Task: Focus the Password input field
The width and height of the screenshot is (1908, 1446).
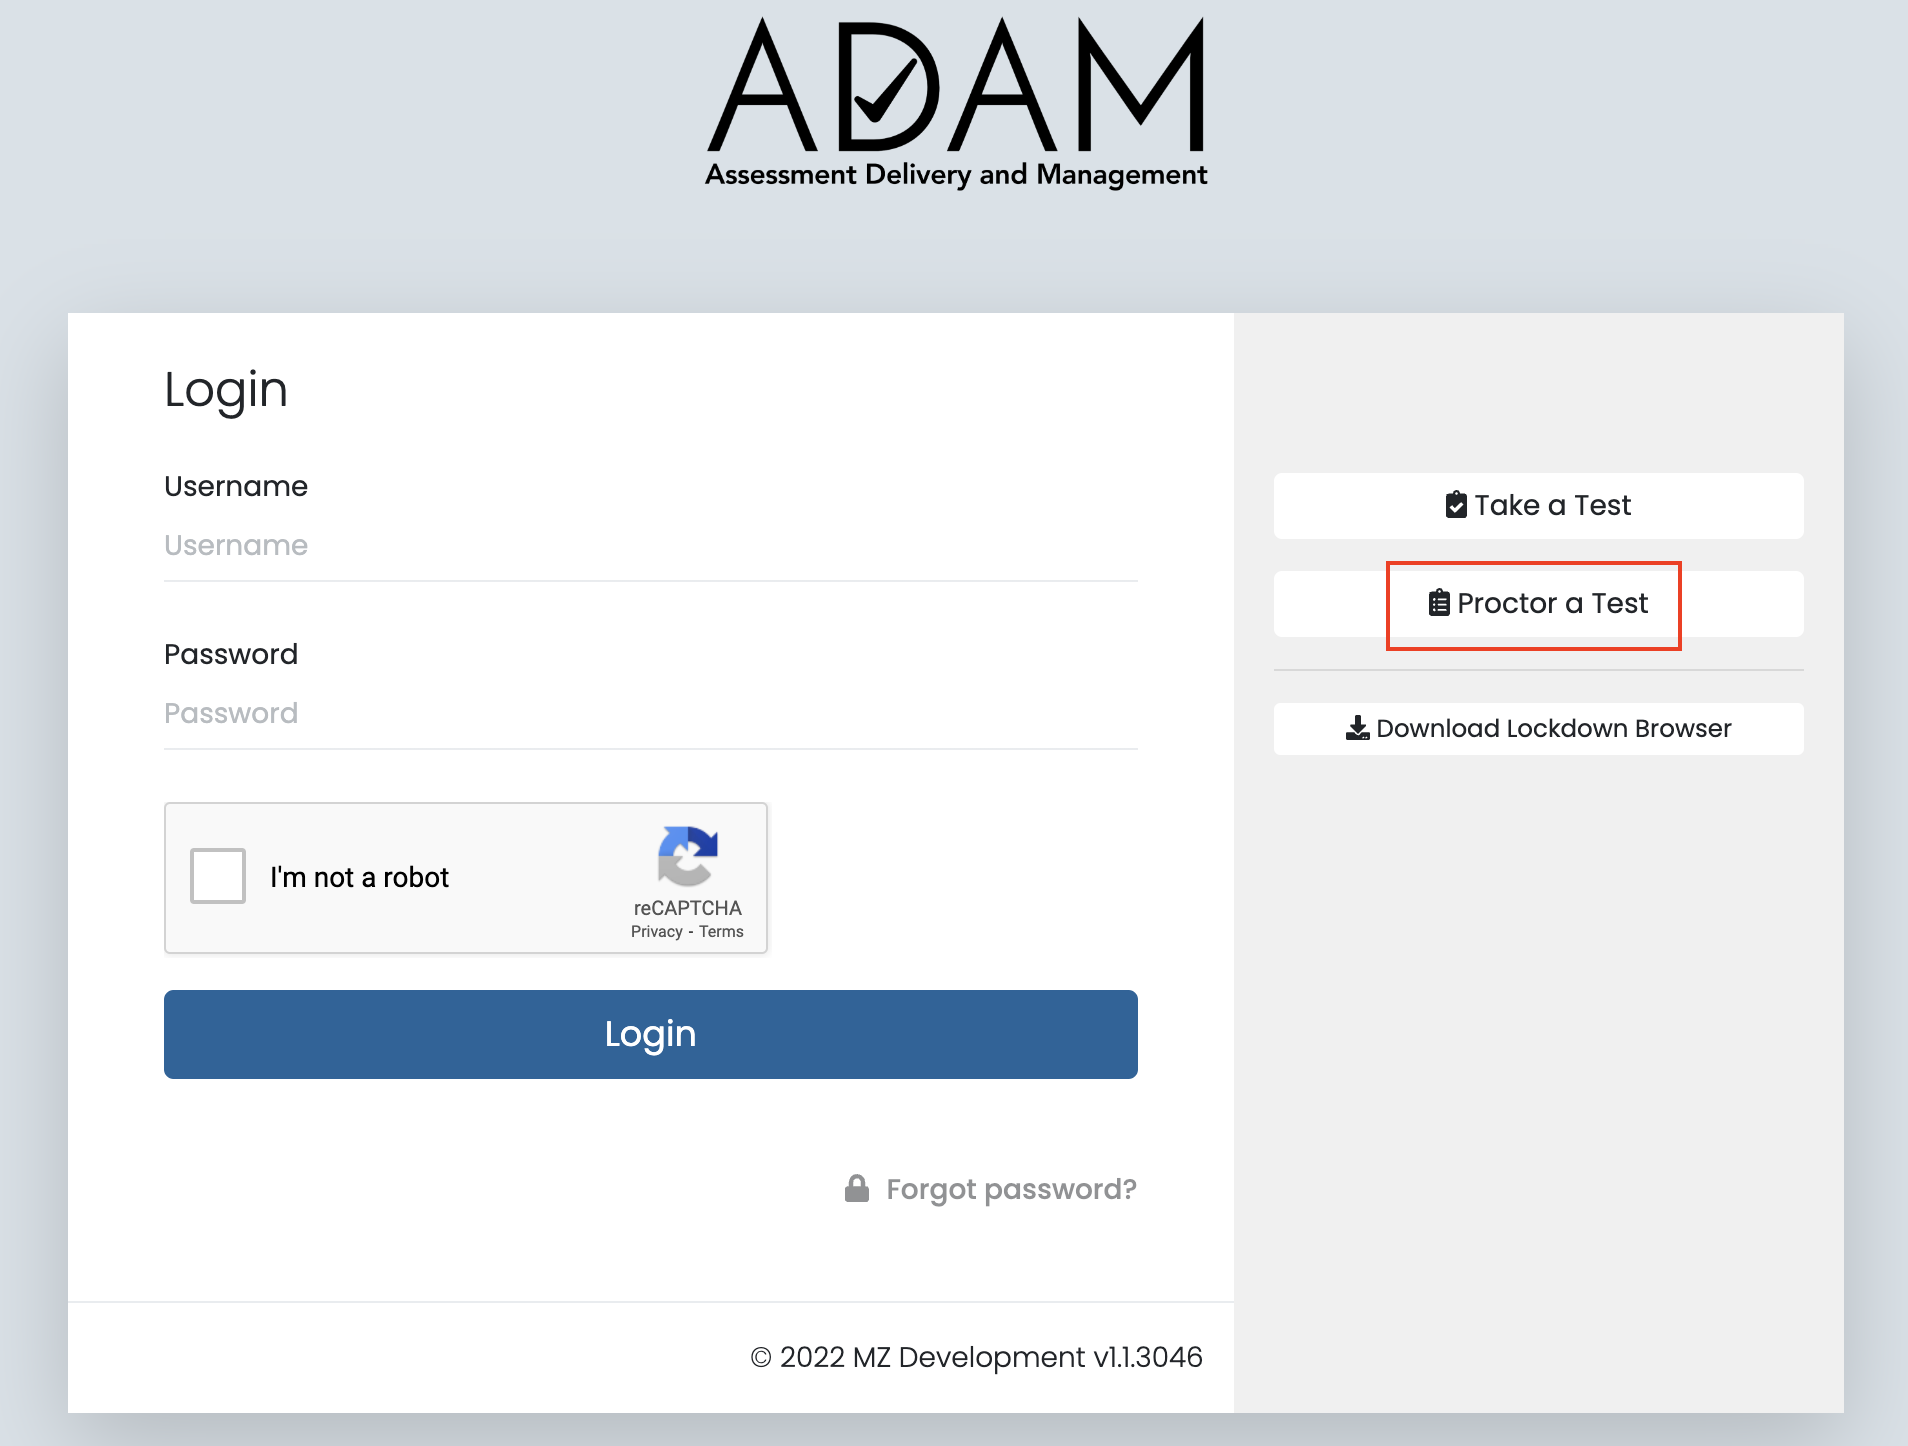Action: pyautogui.click(x=650, y=714)
